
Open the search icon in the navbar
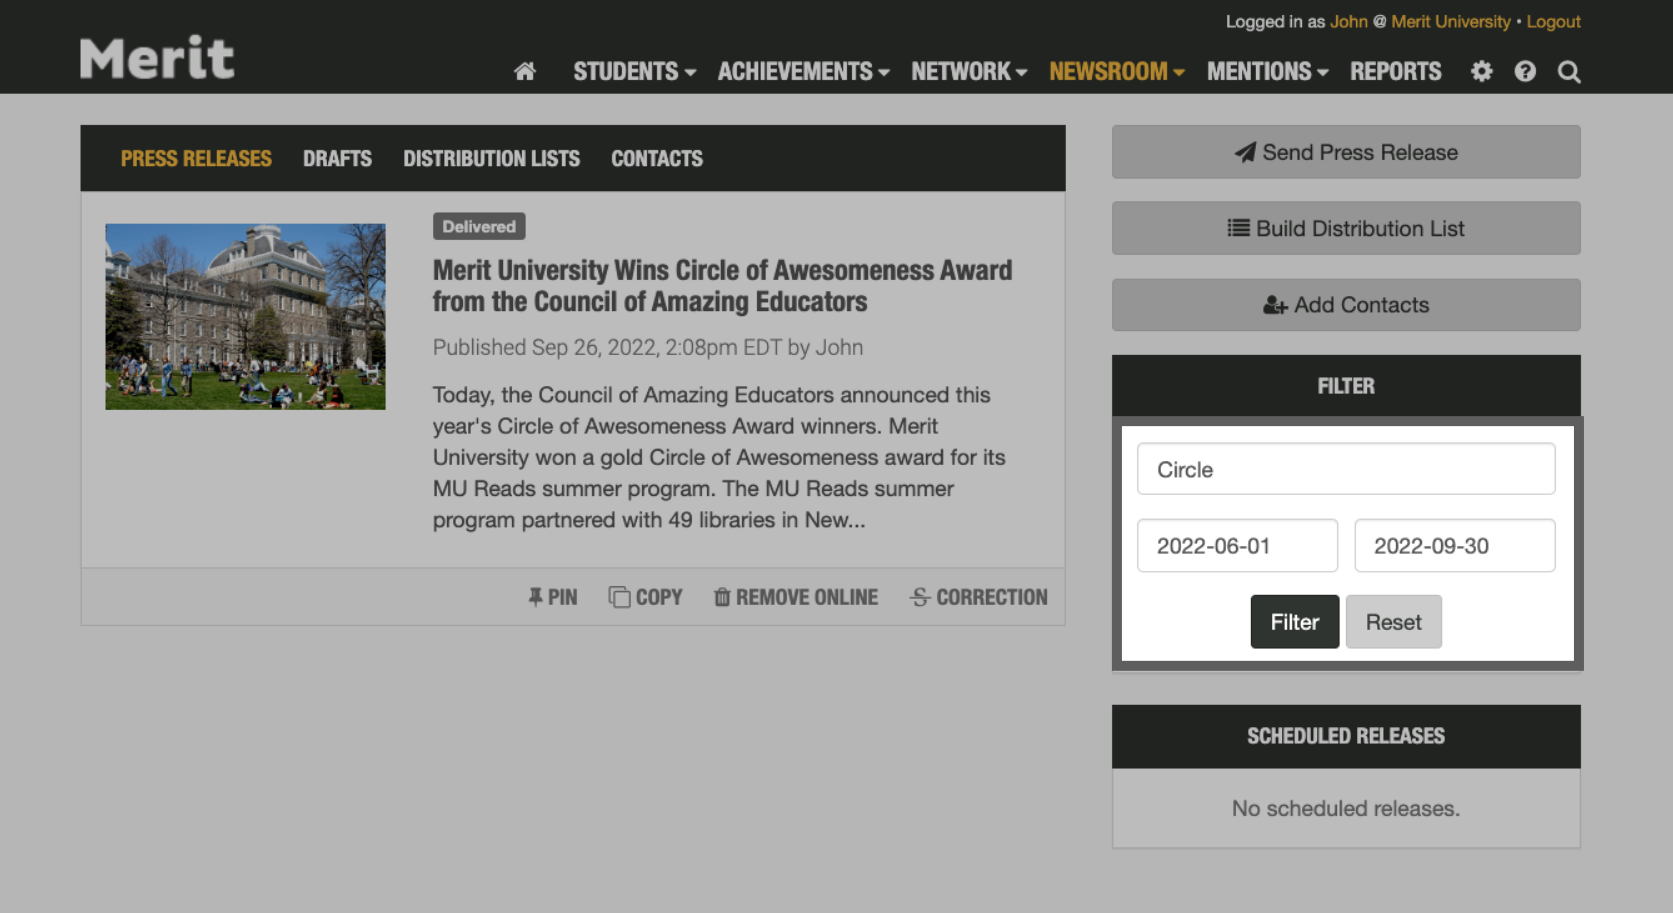1568,71
